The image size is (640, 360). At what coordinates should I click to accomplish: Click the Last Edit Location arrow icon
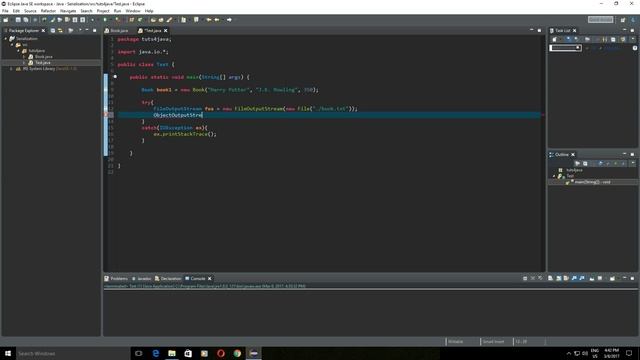click(209, 20)
